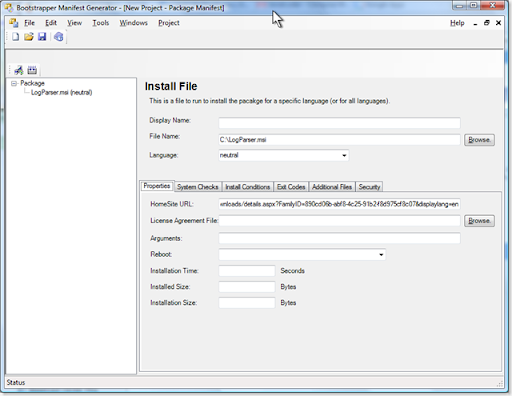The image size is (512, 396).
Task: Switch to the Install Conditions tab
Action: (x=248, y=187)
